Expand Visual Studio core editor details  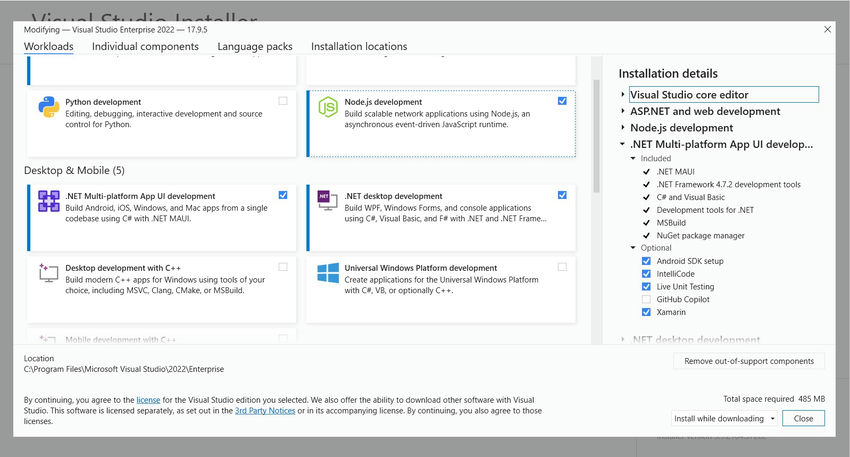[x=623, y=95]
